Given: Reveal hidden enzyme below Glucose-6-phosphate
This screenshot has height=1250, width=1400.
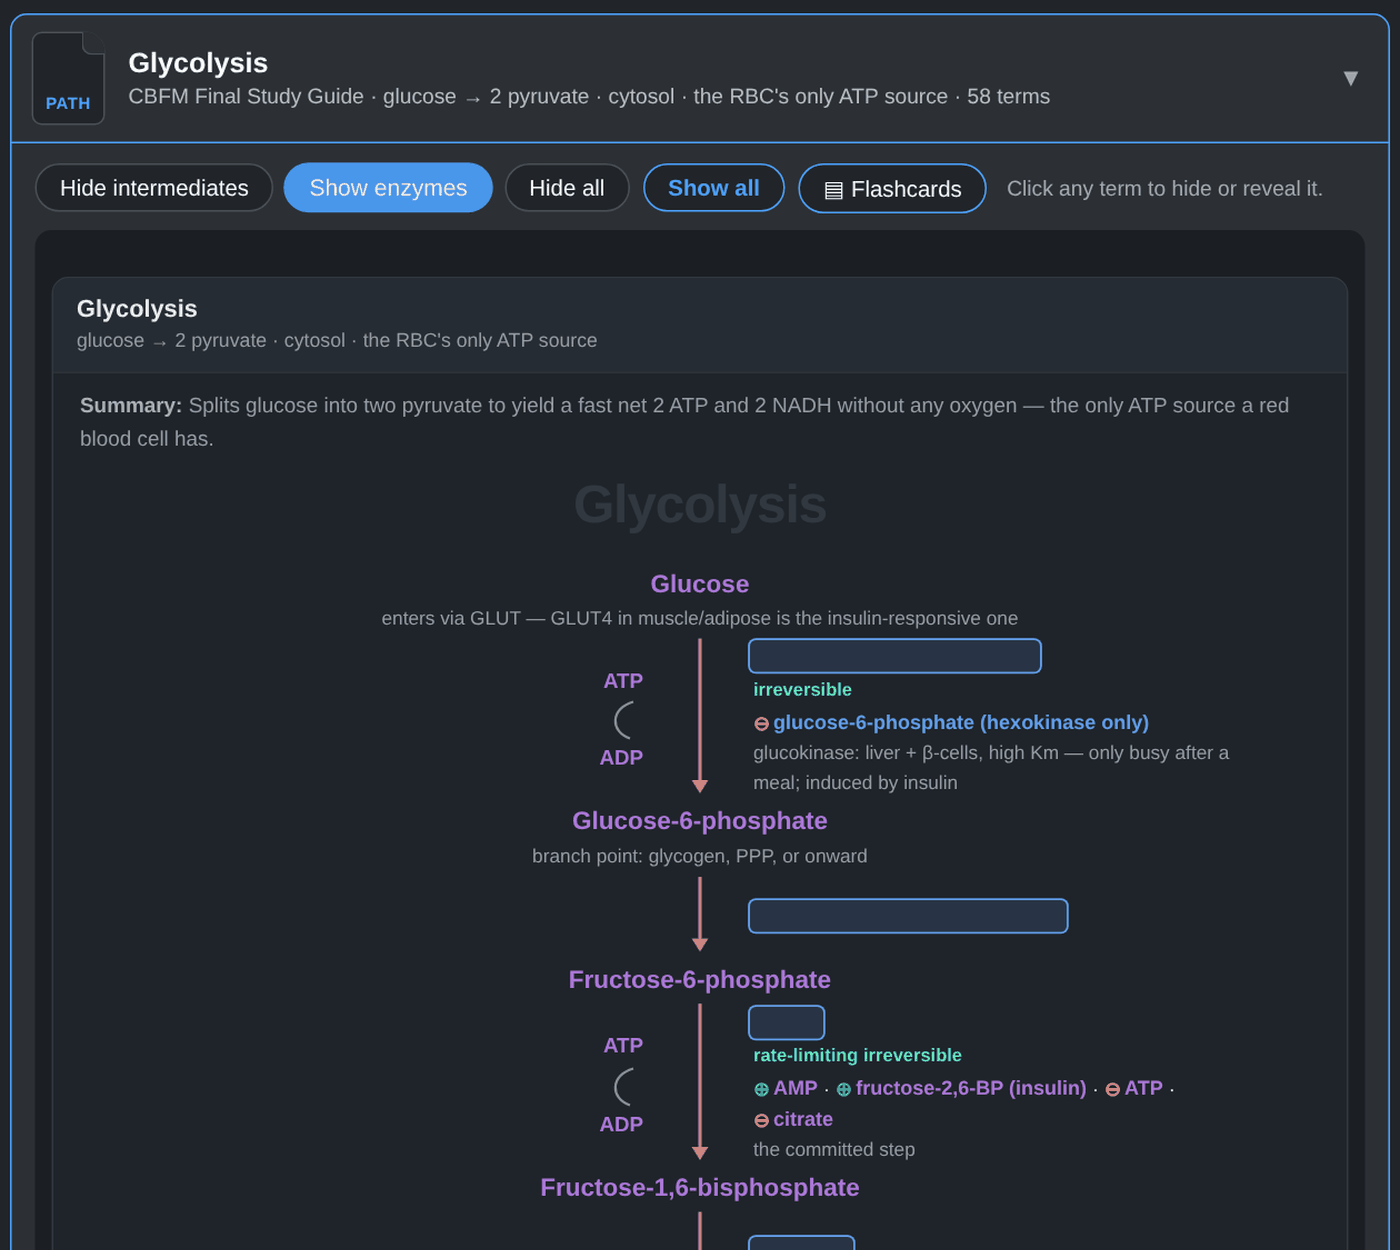Looking at the screenshot, I should tap(908, 916).
